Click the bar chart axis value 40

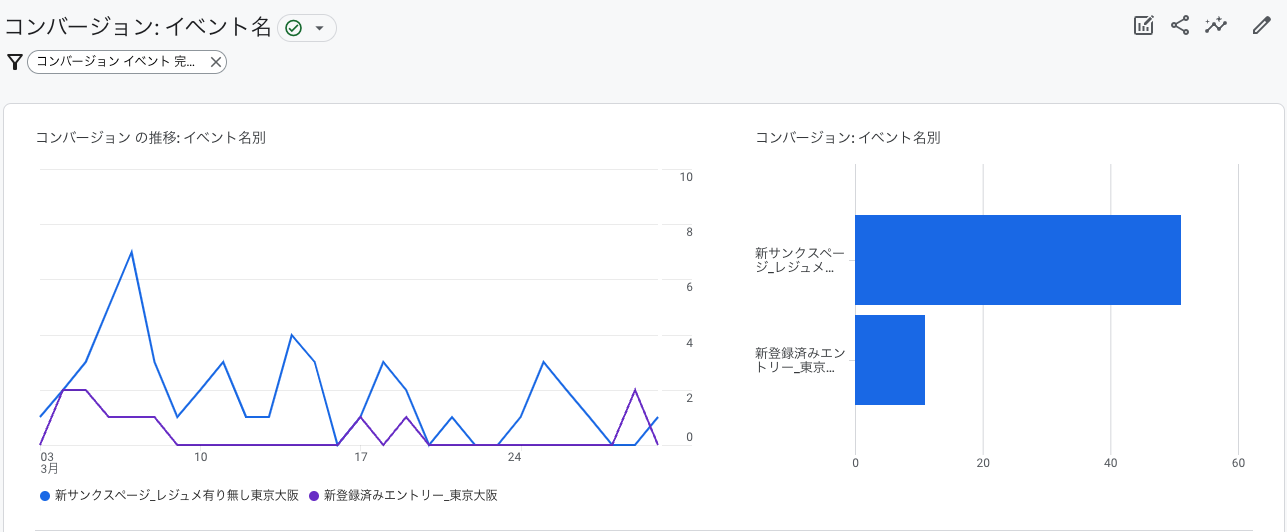tap(1111, 463)
